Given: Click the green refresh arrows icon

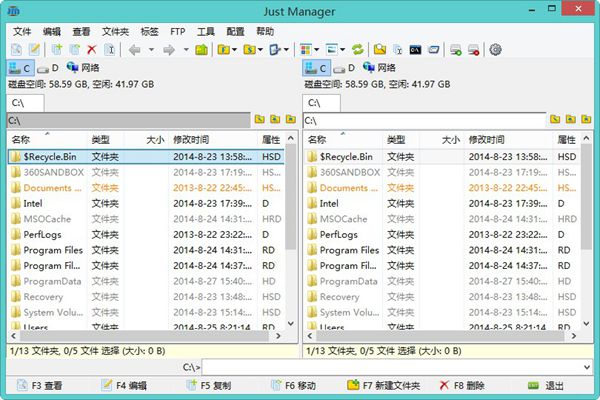Looking at the screenshot, I should [x=358, y=49].
